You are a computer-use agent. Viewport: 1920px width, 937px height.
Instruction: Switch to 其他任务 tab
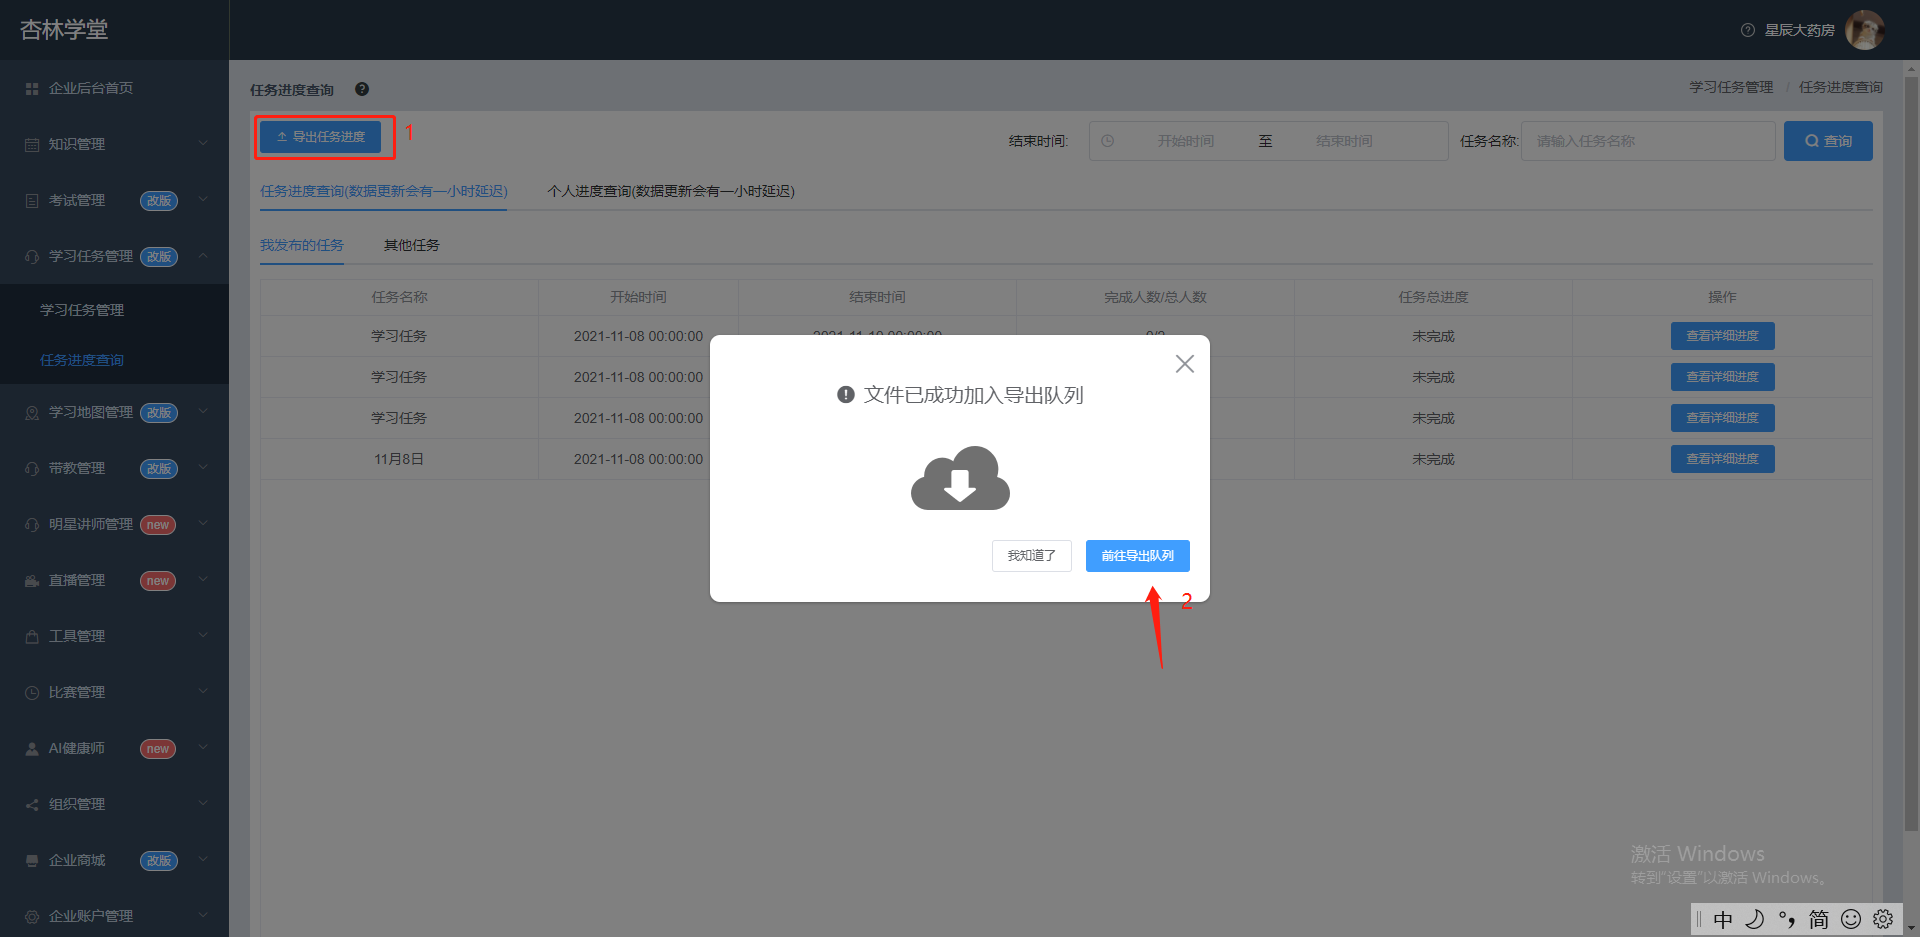tap(412, 245)
